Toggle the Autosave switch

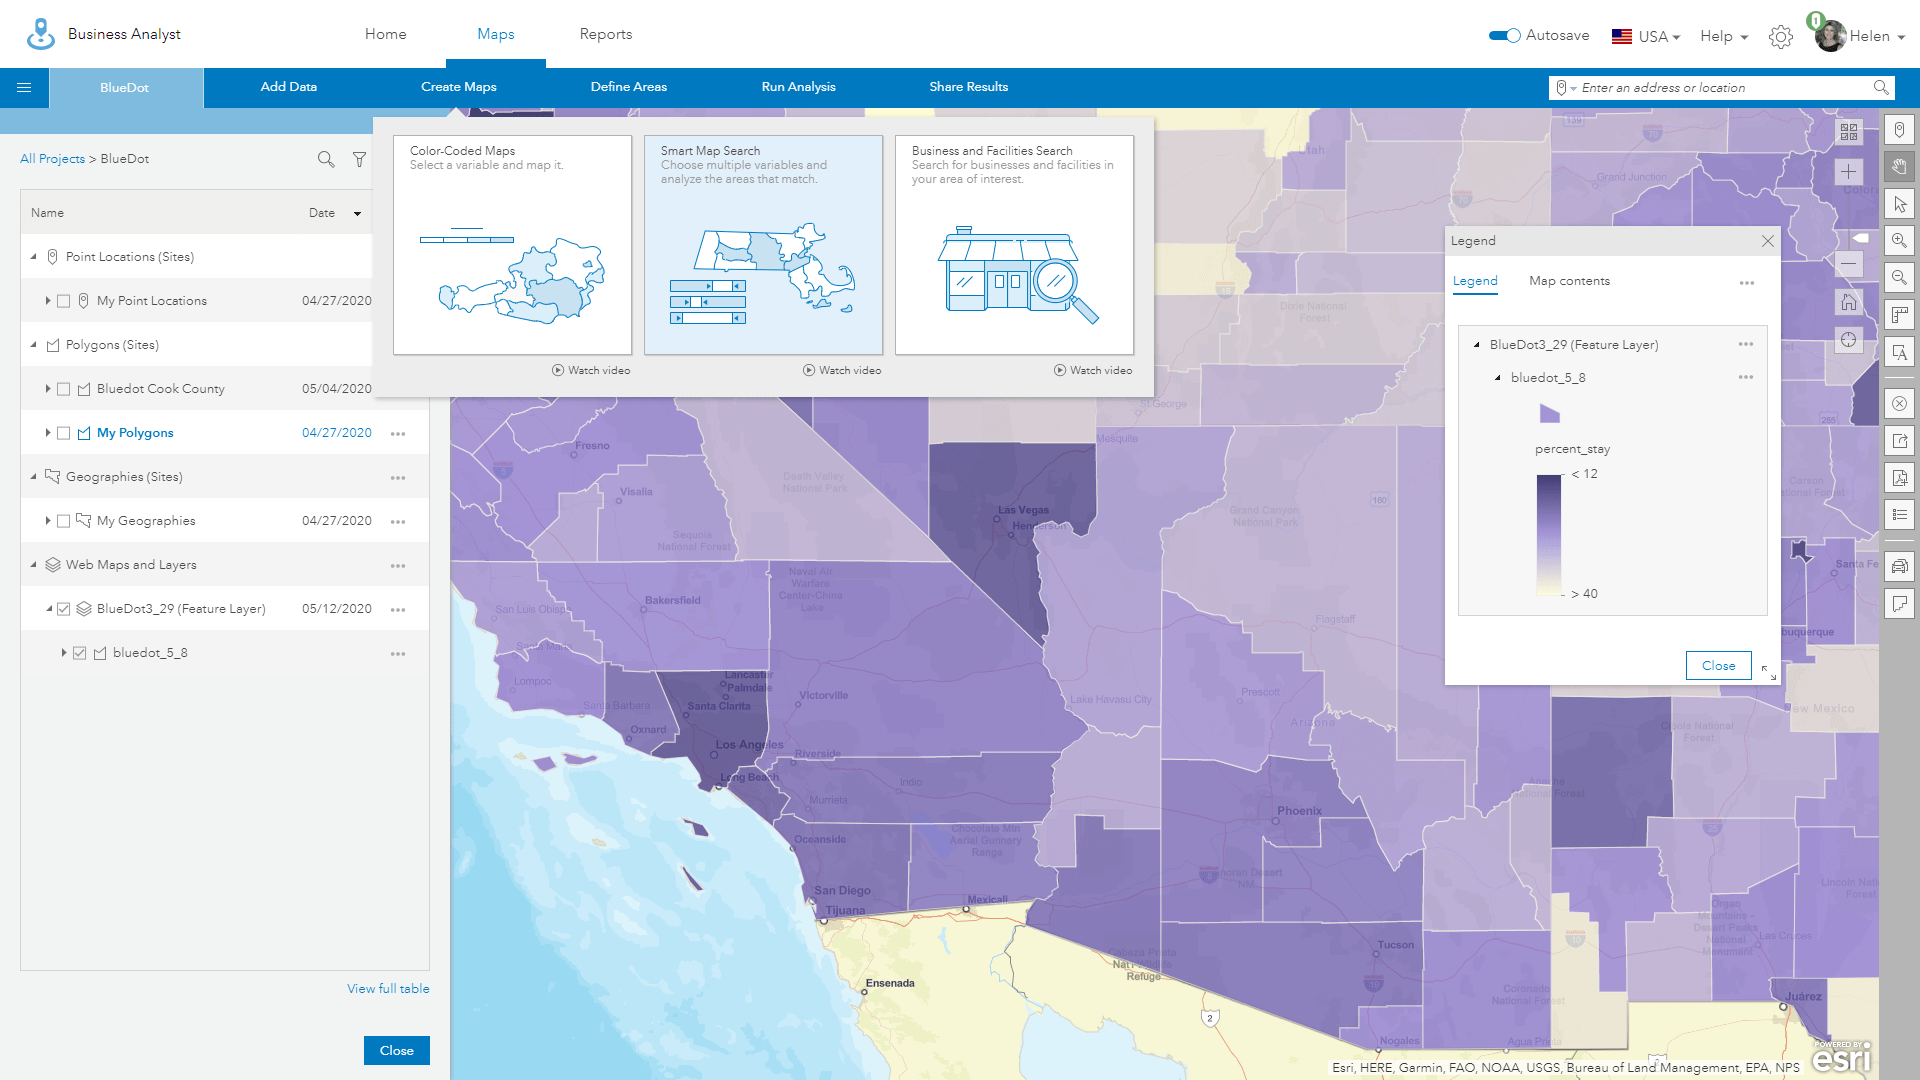(1504, 36)
